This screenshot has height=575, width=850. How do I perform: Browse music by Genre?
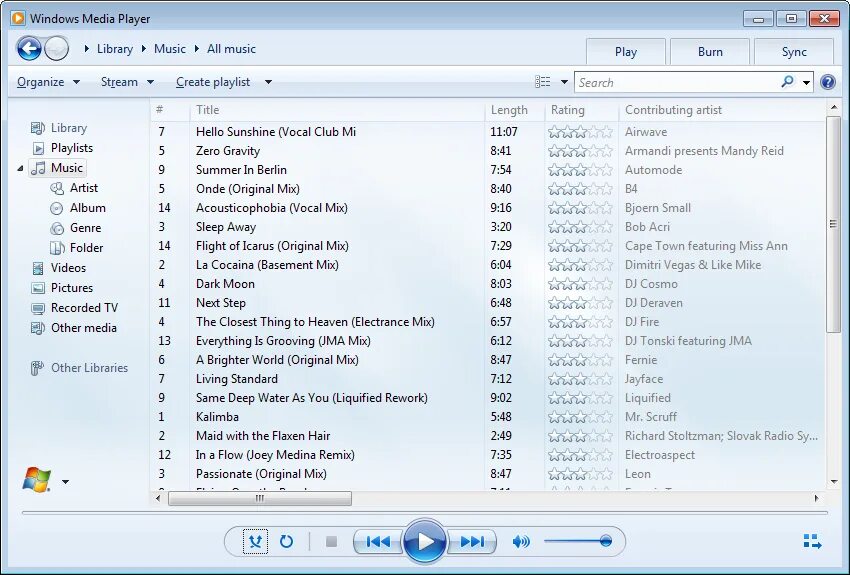point(75,228)
